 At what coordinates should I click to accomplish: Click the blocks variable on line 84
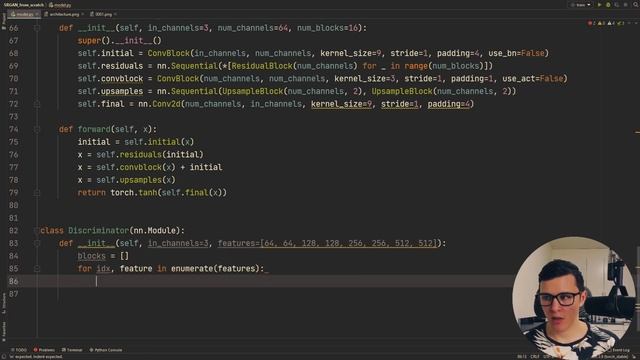pos(91,256)
